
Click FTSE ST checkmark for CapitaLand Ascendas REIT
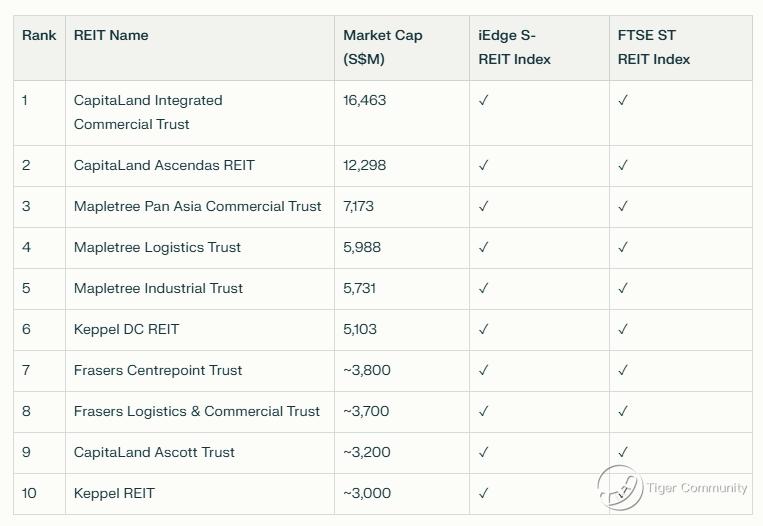623,166
